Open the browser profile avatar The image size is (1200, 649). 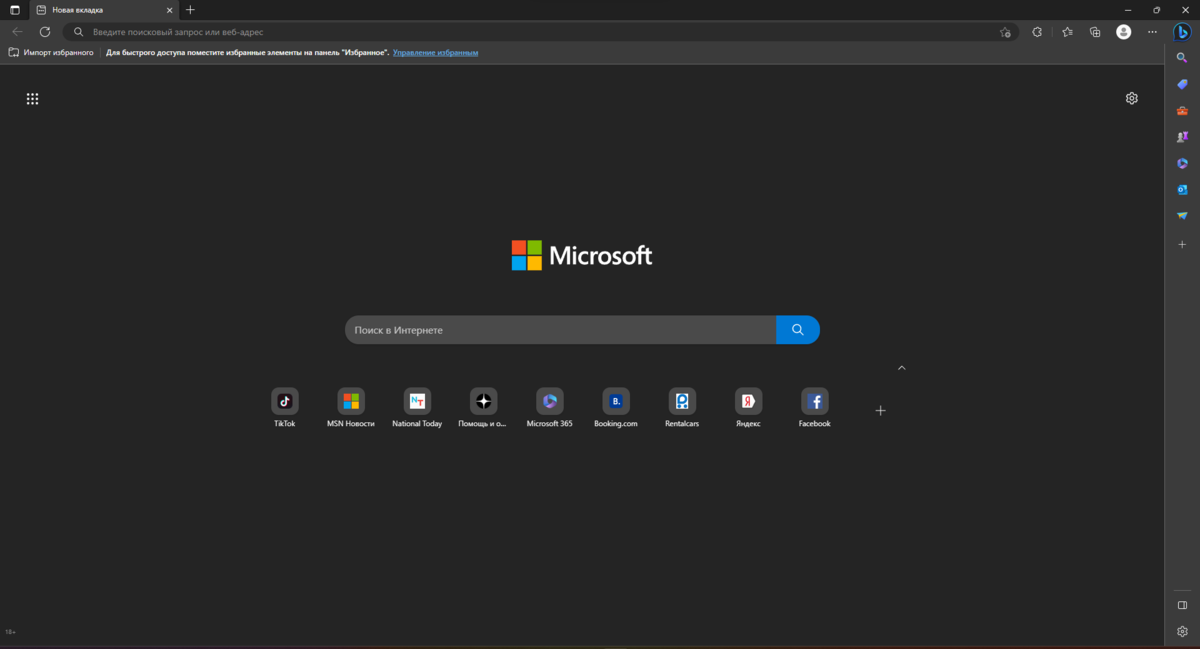pos(1123,31)
